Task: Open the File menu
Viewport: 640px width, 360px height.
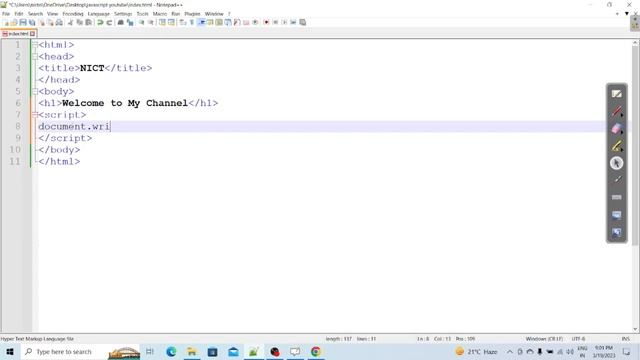Action: point(6,13)
